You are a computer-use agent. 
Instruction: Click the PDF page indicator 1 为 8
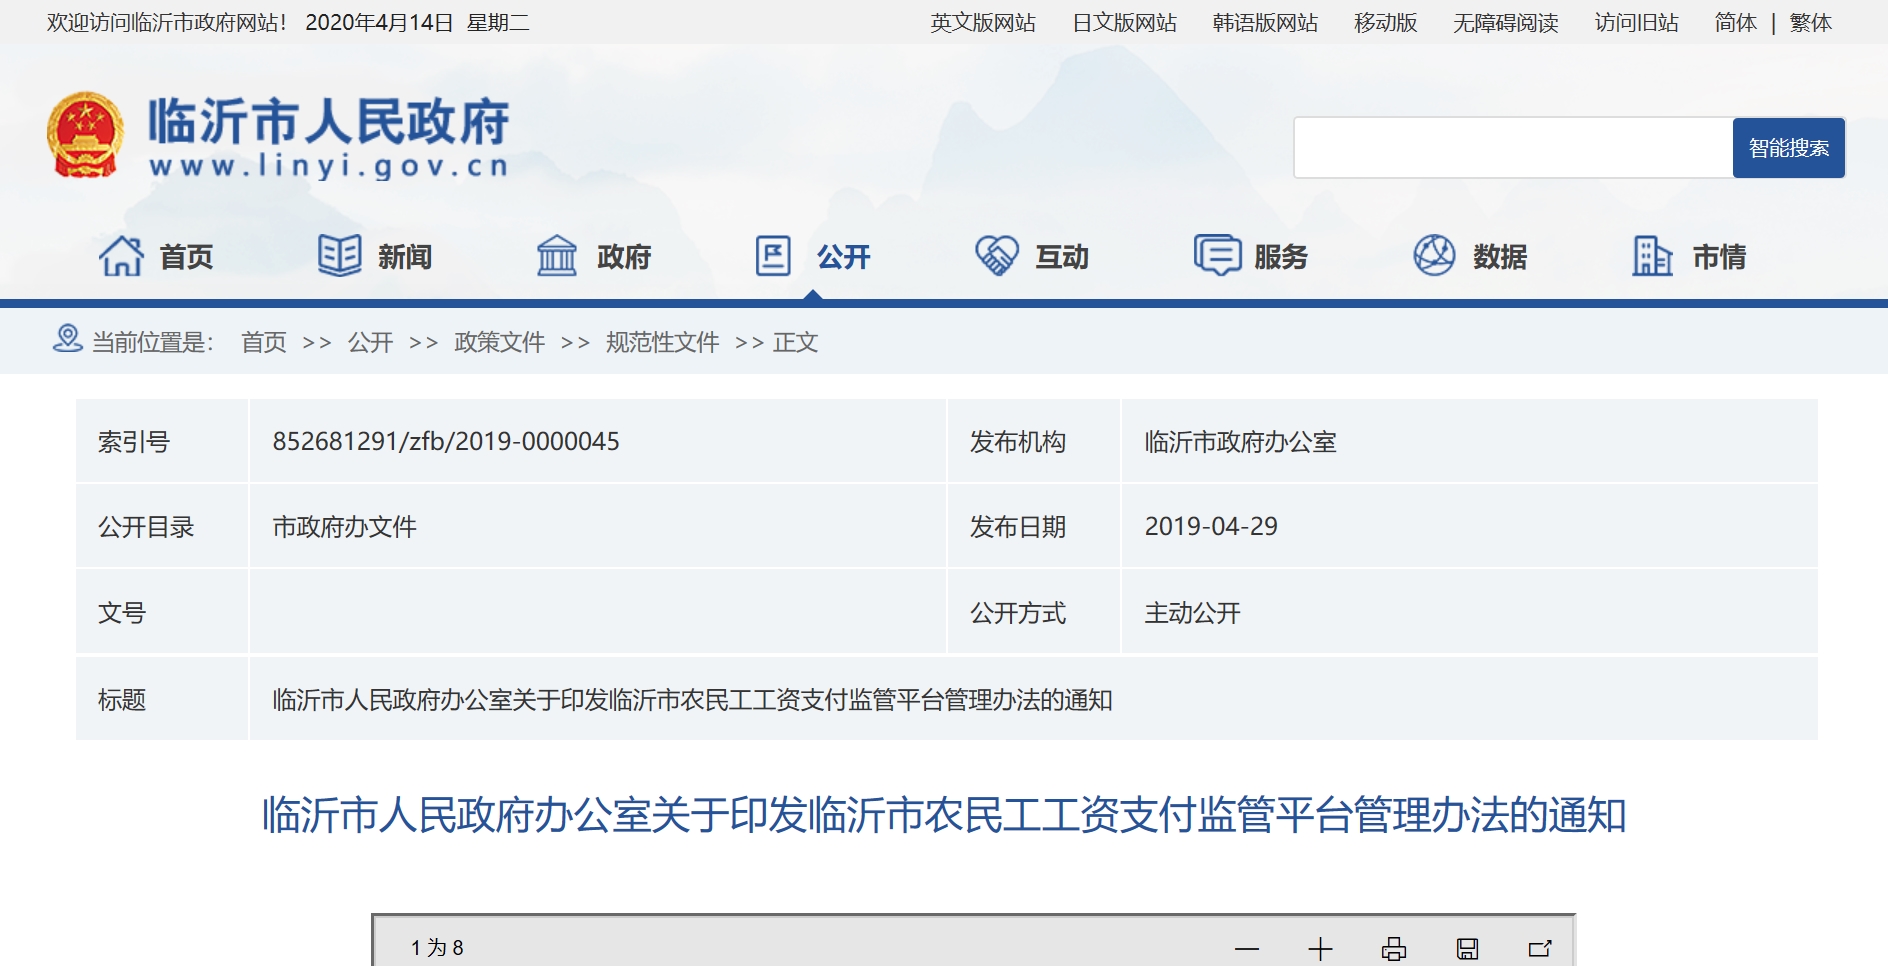coord(437,948)
